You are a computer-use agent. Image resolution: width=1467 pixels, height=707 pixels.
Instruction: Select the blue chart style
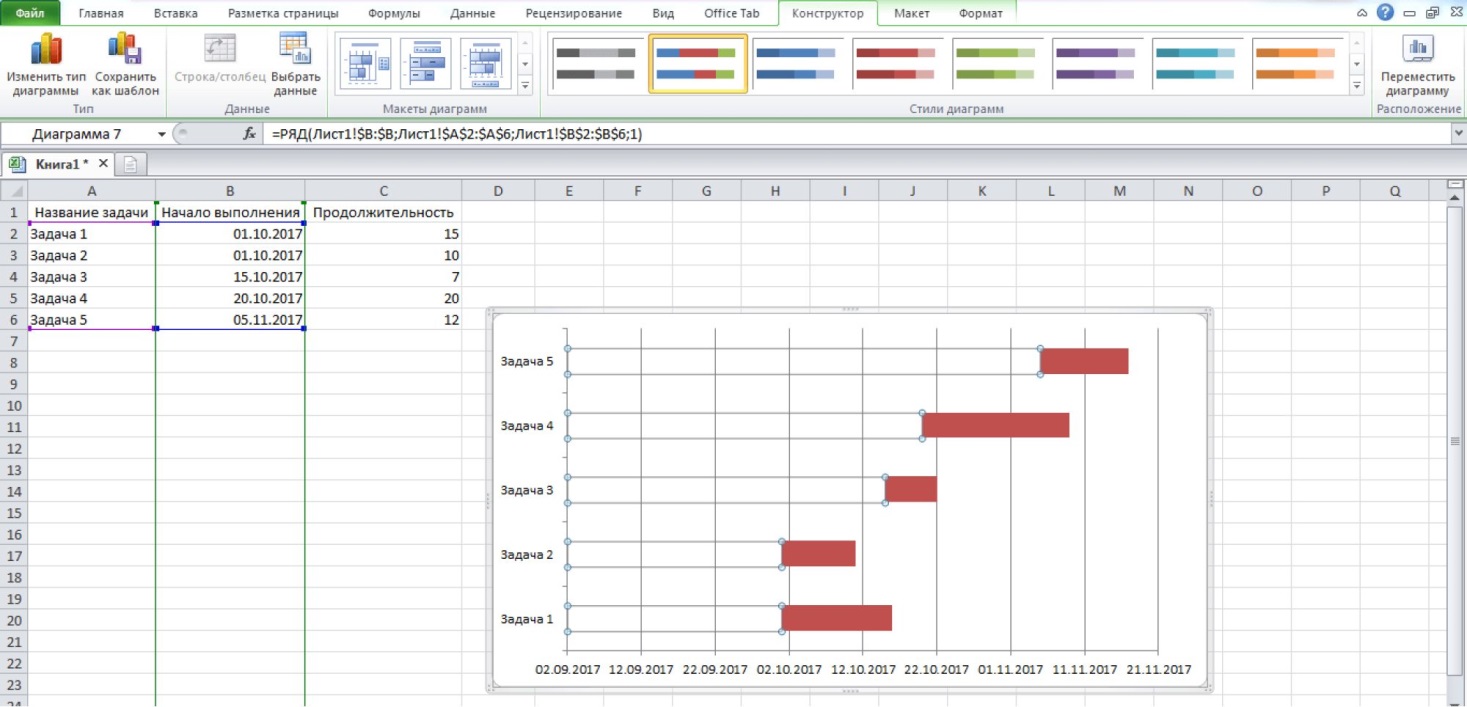[797, 64]
